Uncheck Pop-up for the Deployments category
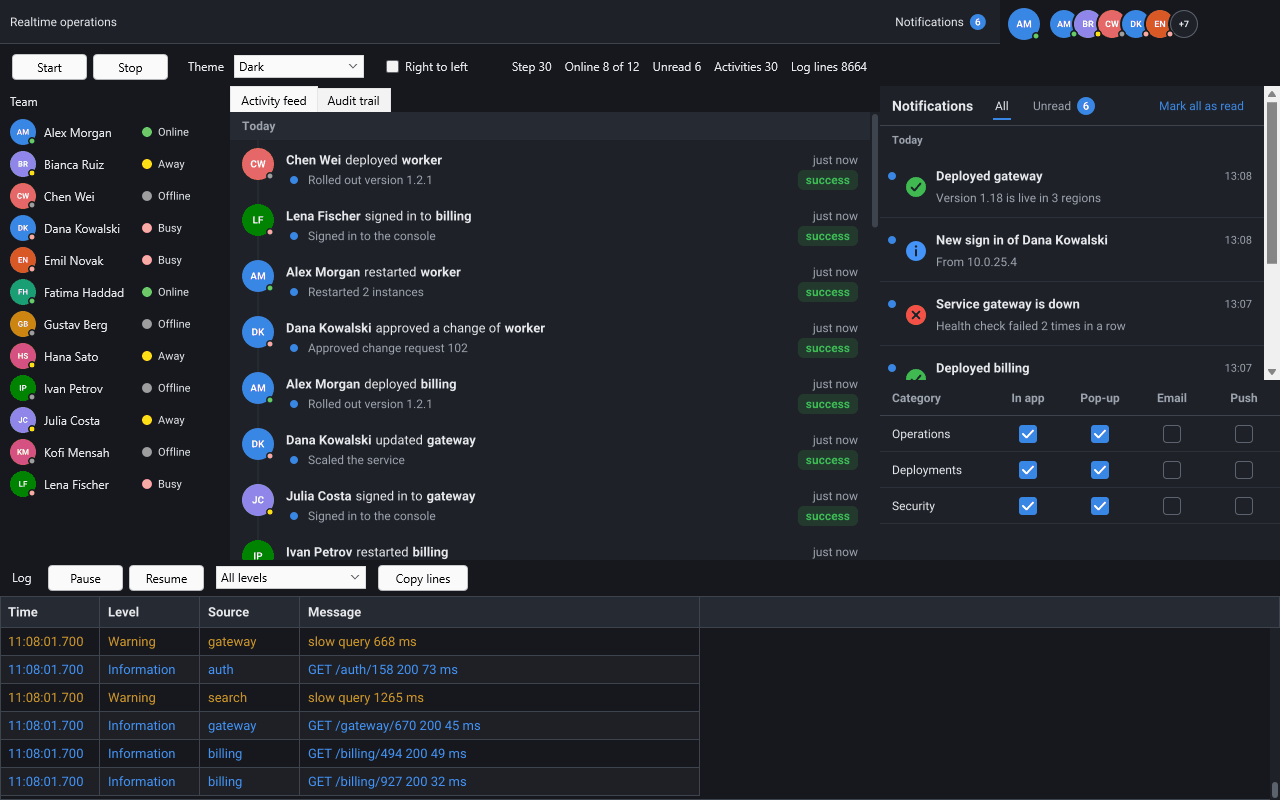This screenshot has width=1280, height=800. (x=1100, y=470)
